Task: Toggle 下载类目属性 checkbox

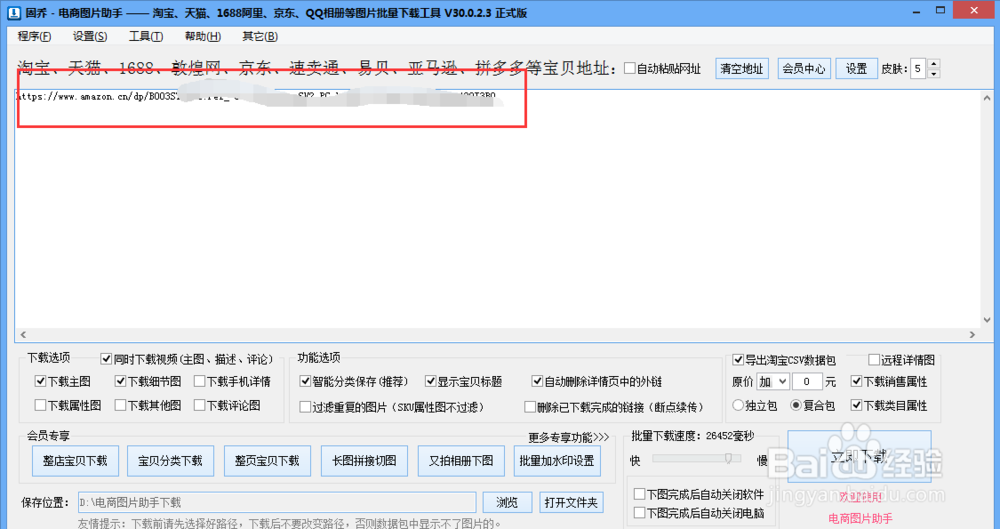Action: coord(857,405)
